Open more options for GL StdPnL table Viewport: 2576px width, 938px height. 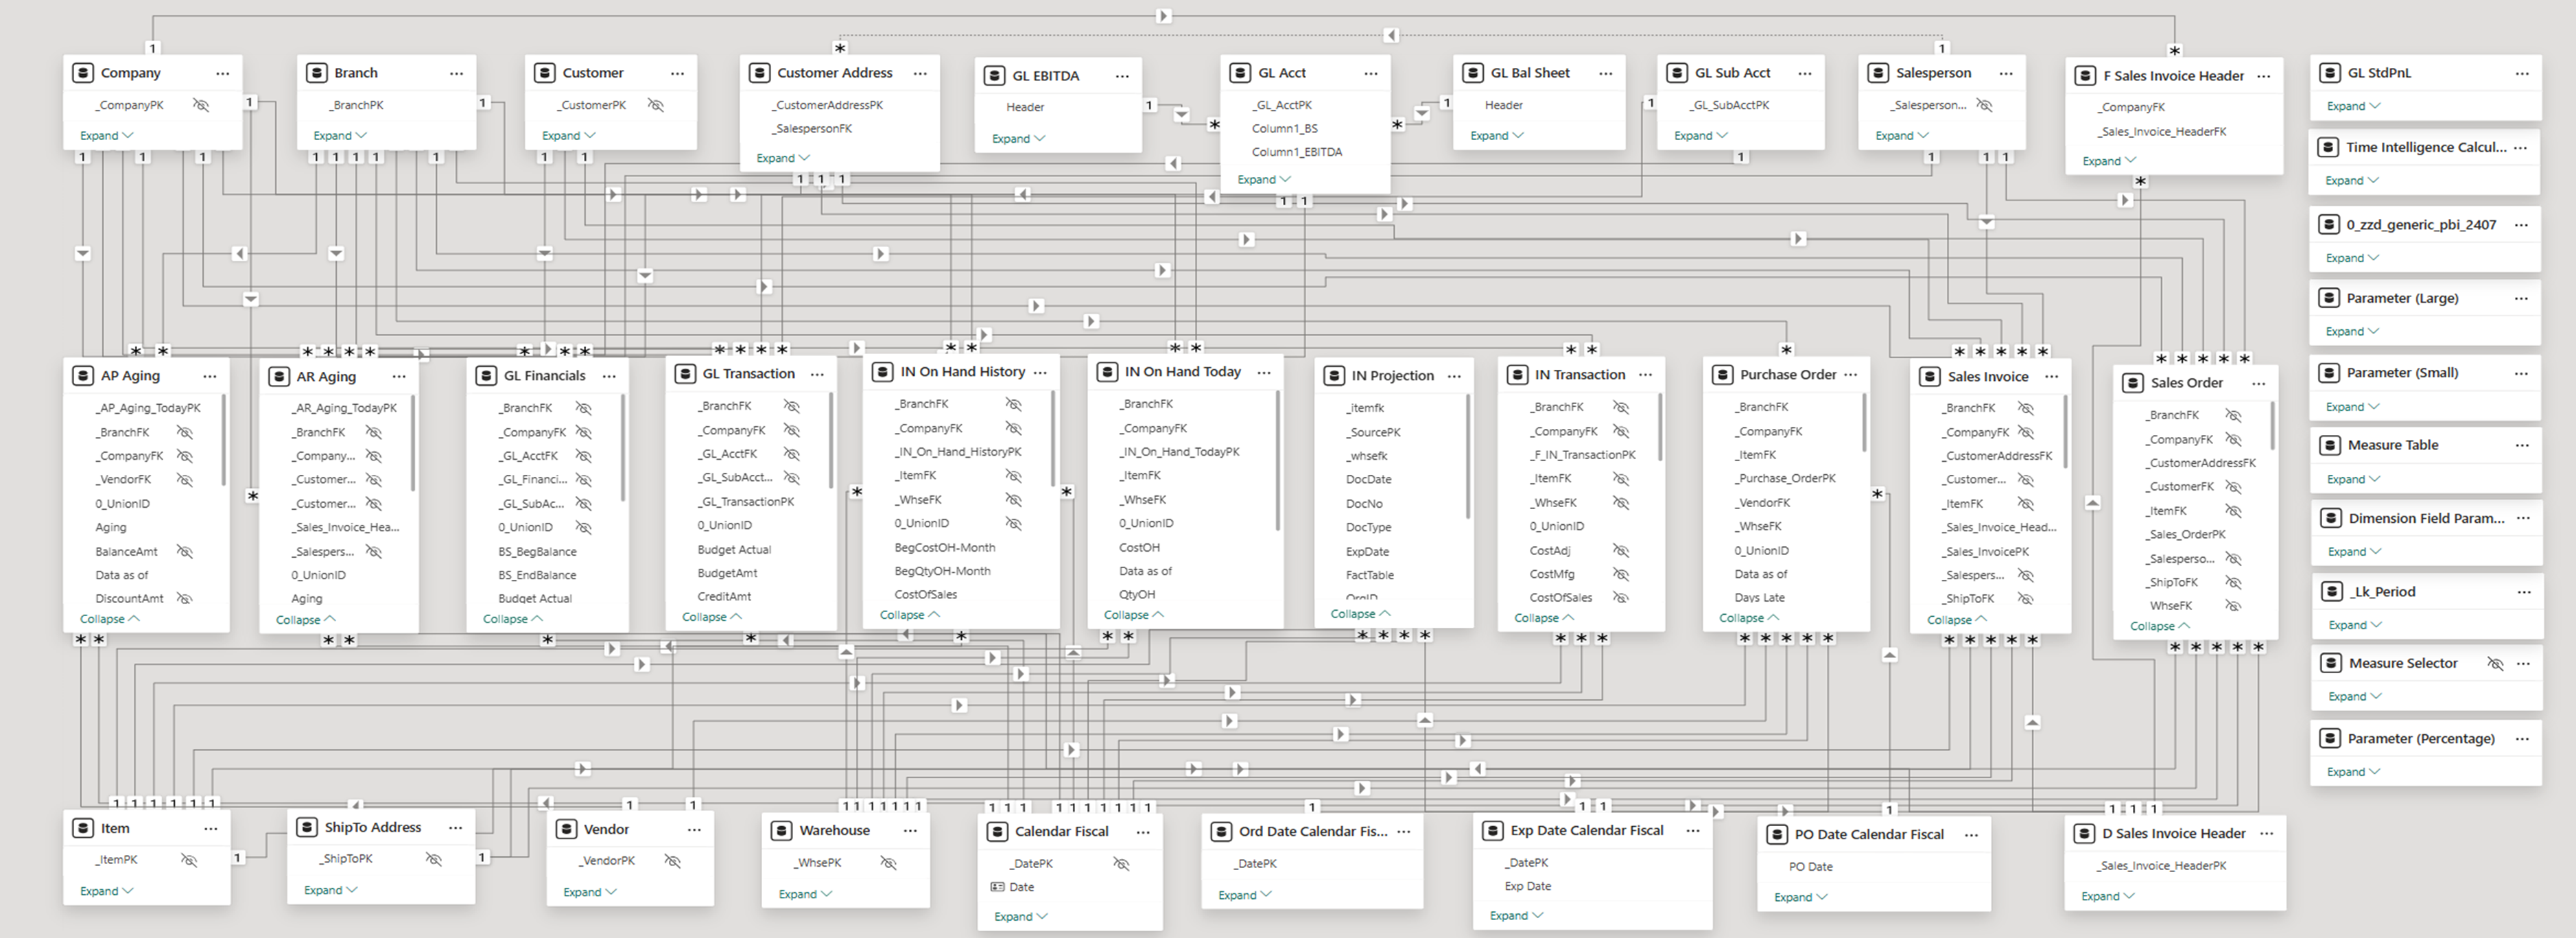(2522, 73)
